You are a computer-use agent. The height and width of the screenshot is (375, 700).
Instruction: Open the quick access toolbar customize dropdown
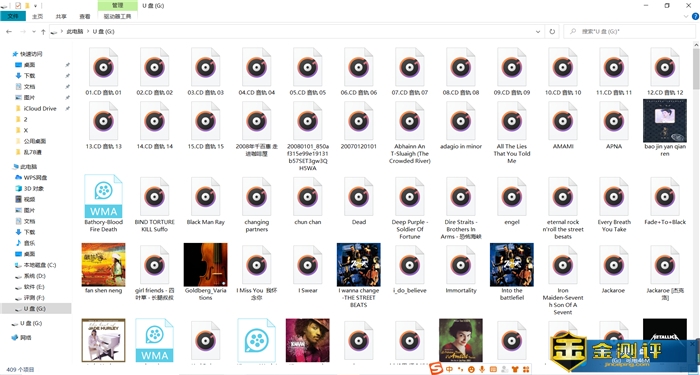(x=35, y=6)
